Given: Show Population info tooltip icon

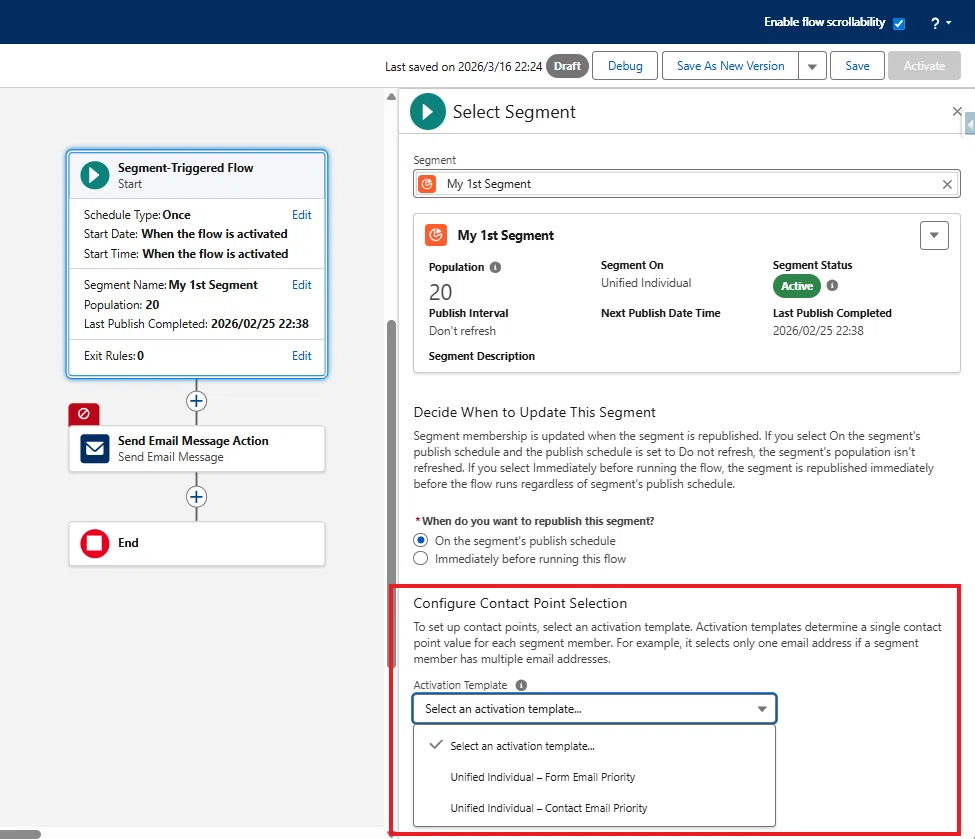Looking at the screenshot, I should coord(495,267).
